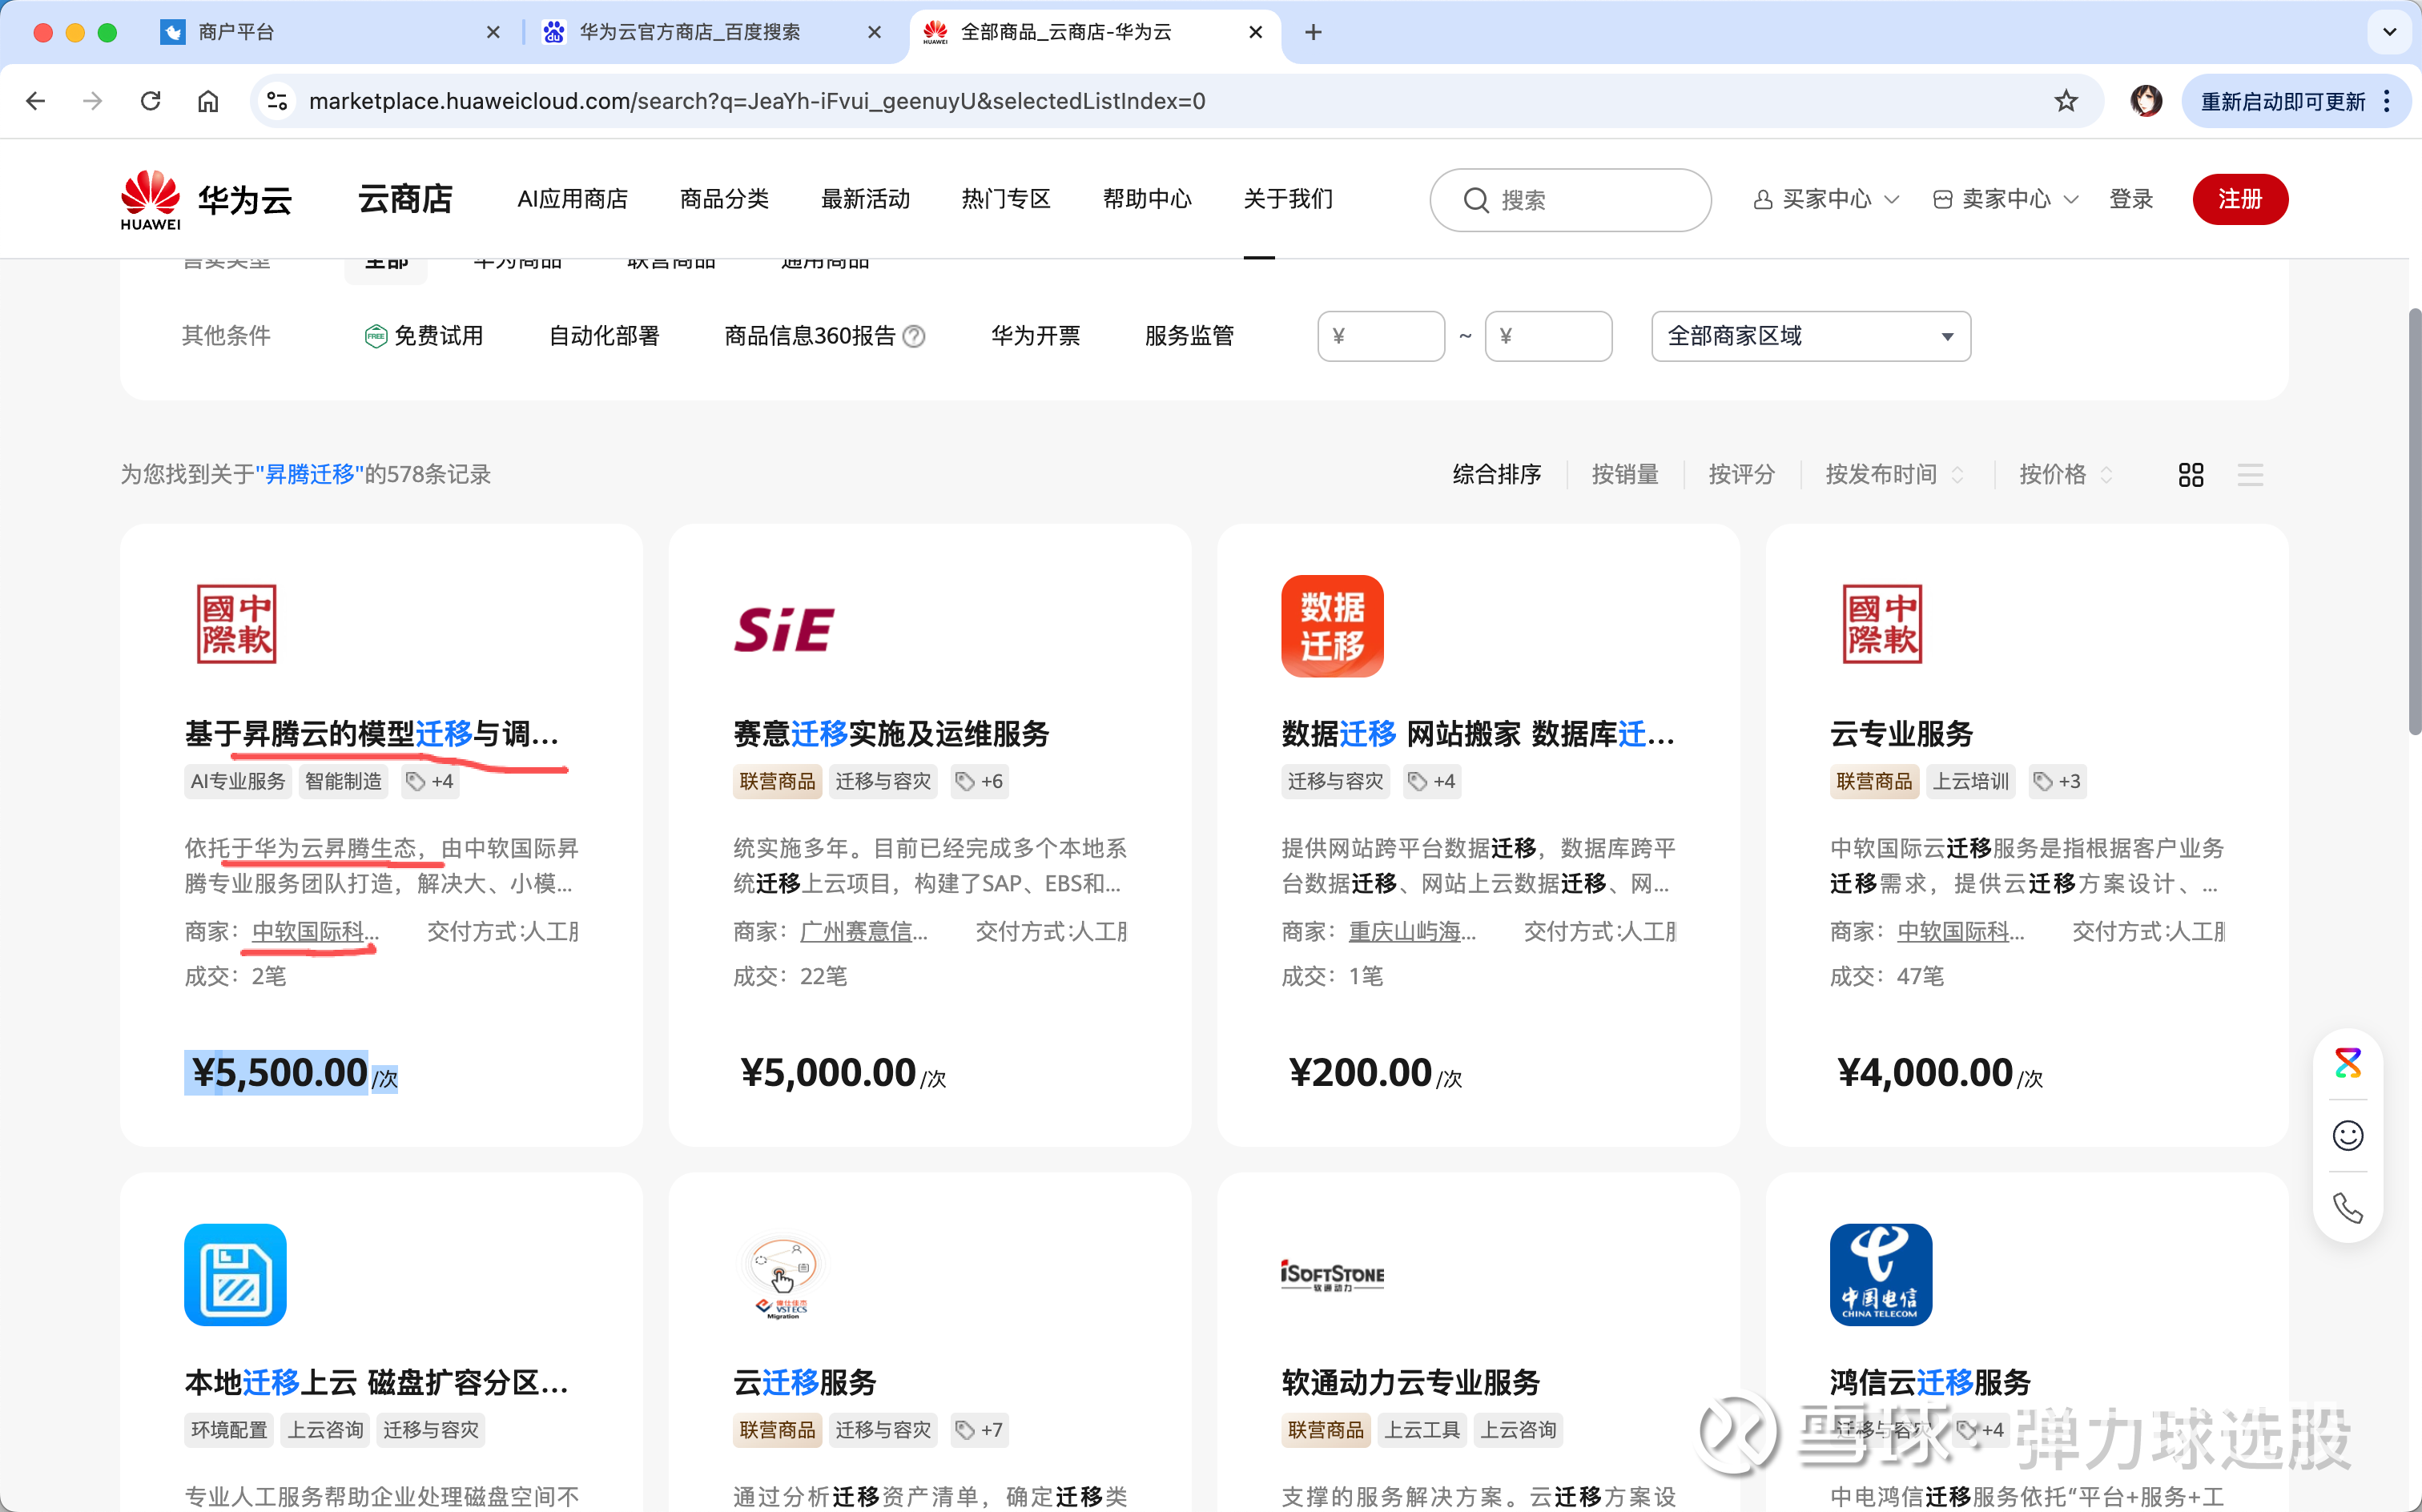Toggle the 华为开票 filter option
2422x1512 pixels.
[x=1035, y=336]
